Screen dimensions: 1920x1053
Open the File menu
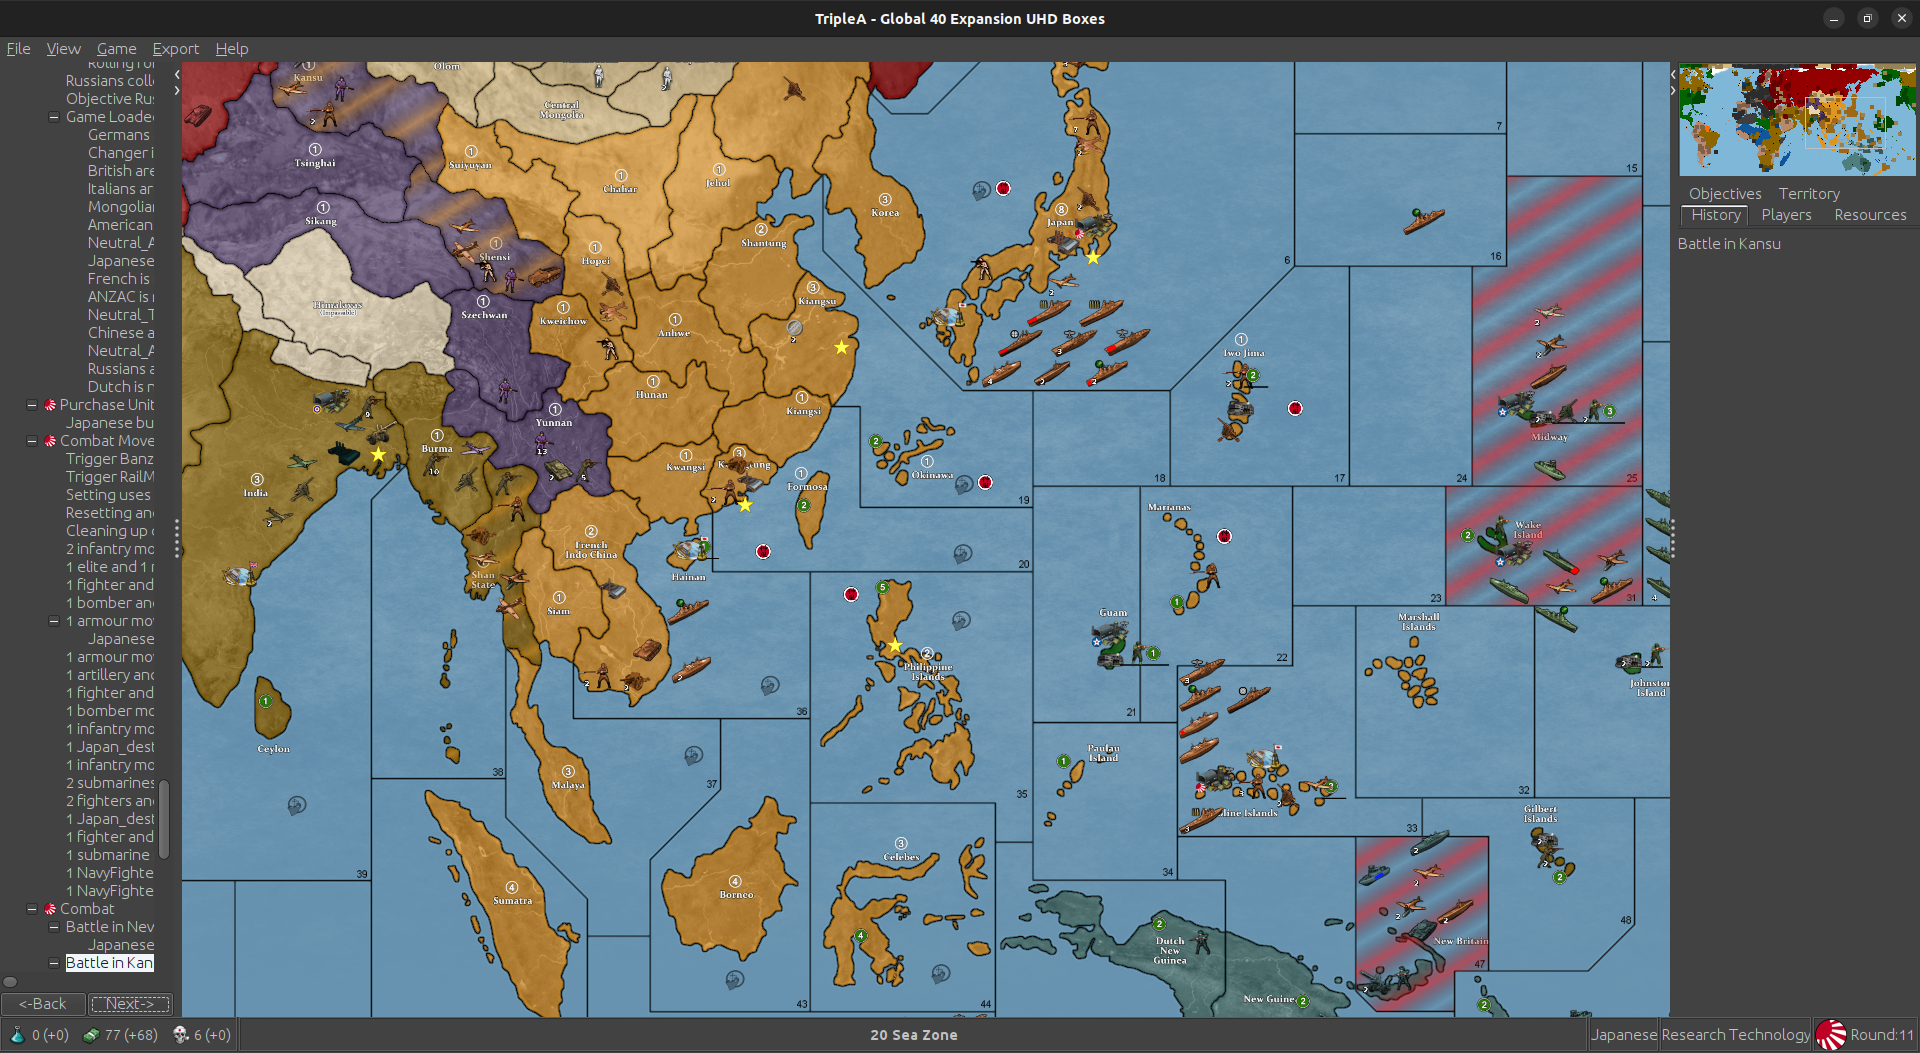click(18, 49)
